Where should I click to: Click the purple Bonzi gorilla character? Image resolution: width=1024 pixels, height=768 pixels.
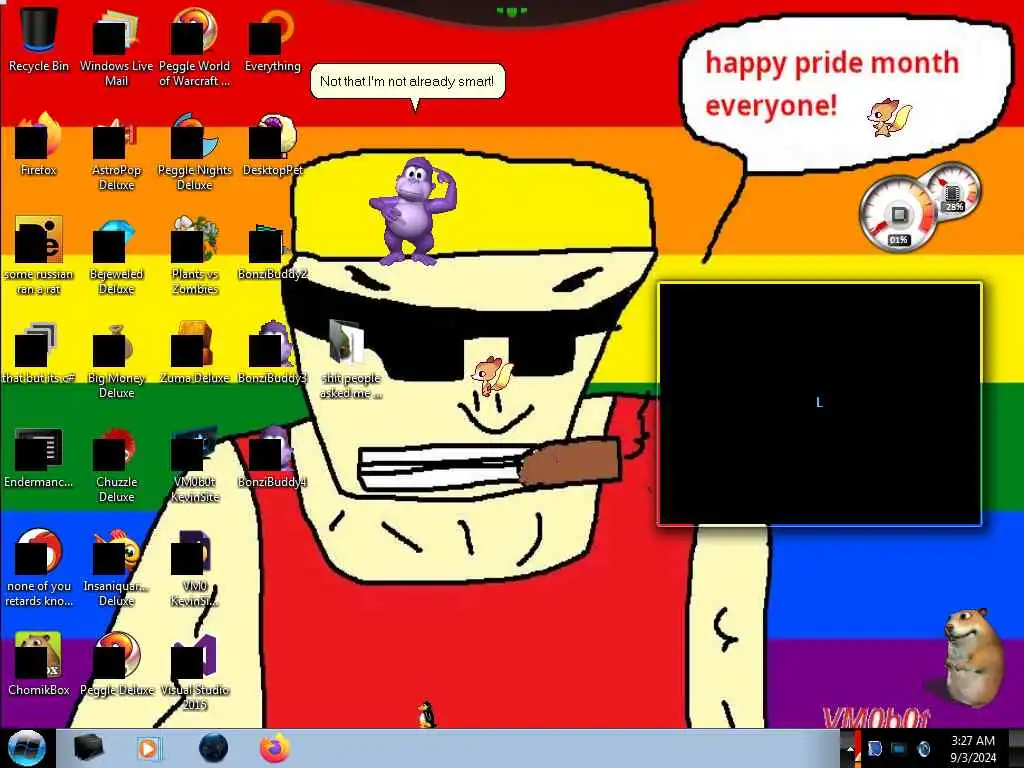click(412, 212)
